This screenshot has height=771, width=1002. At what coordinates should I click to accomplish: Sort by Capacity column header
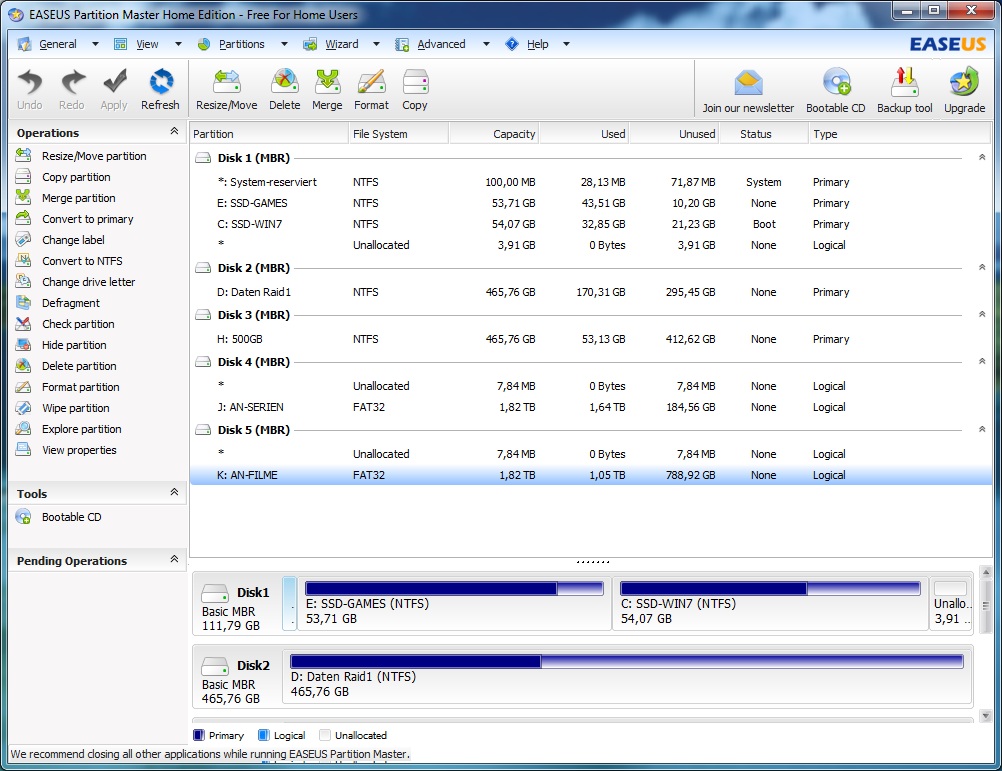[x=495, y=134]
